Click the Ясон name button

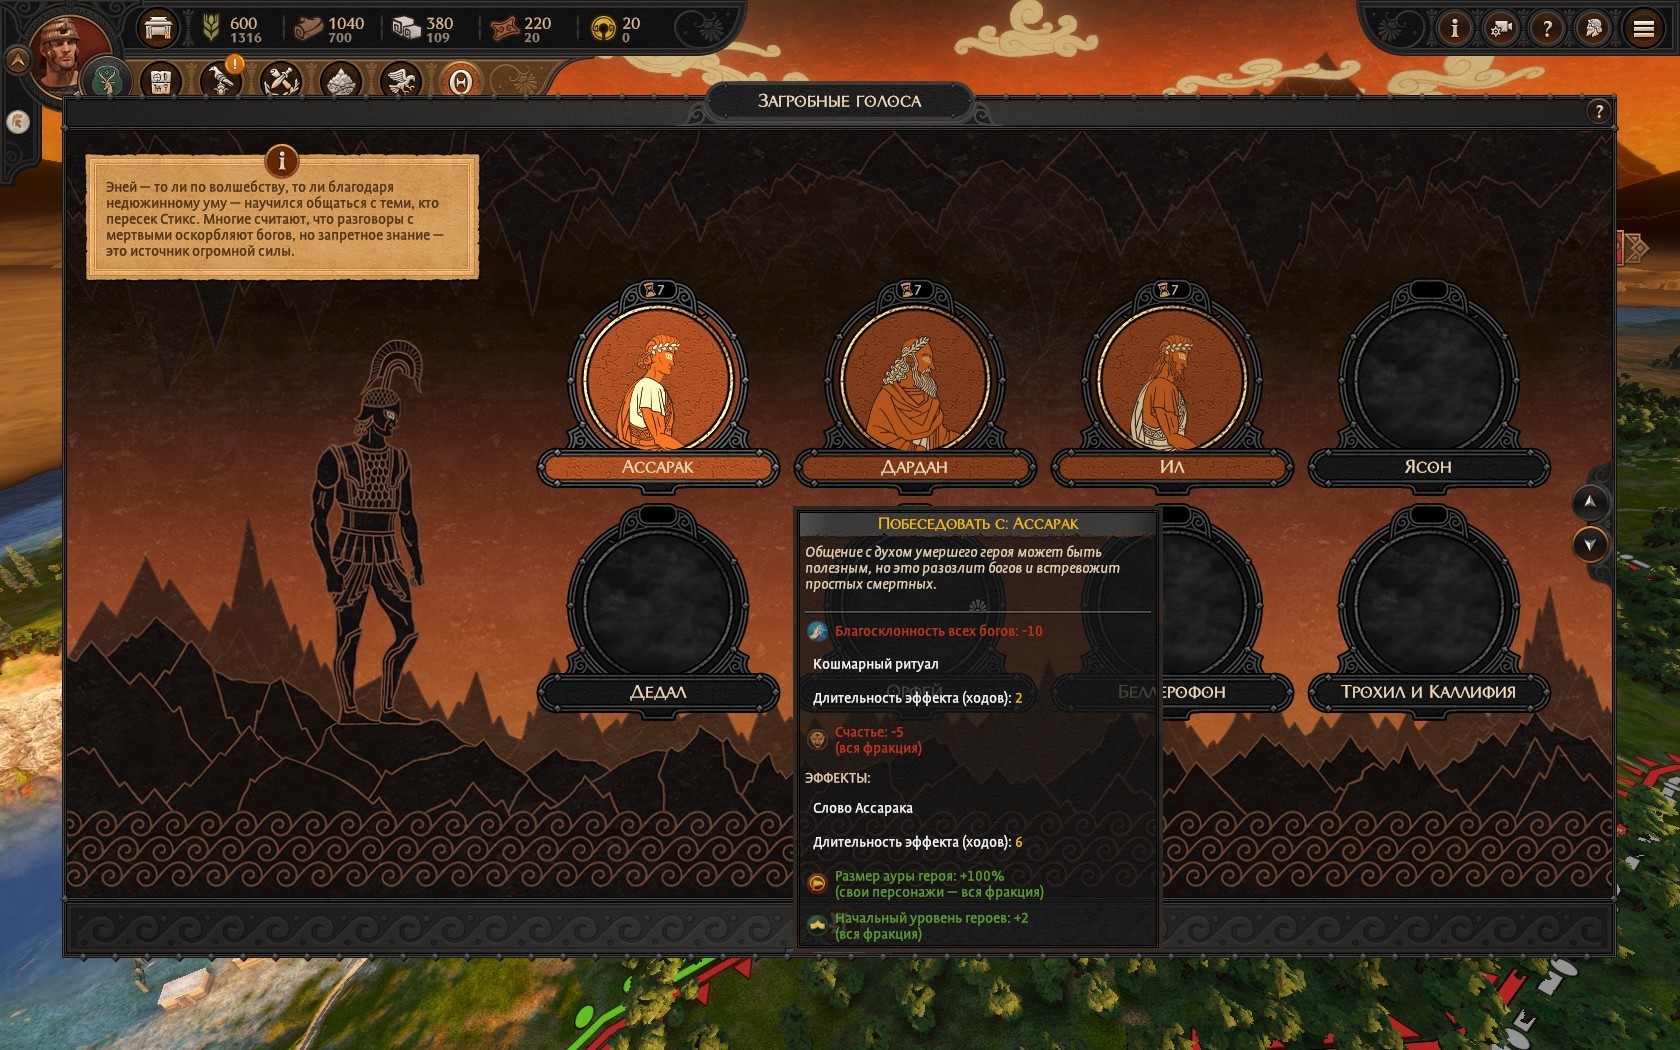[1428, 467]
